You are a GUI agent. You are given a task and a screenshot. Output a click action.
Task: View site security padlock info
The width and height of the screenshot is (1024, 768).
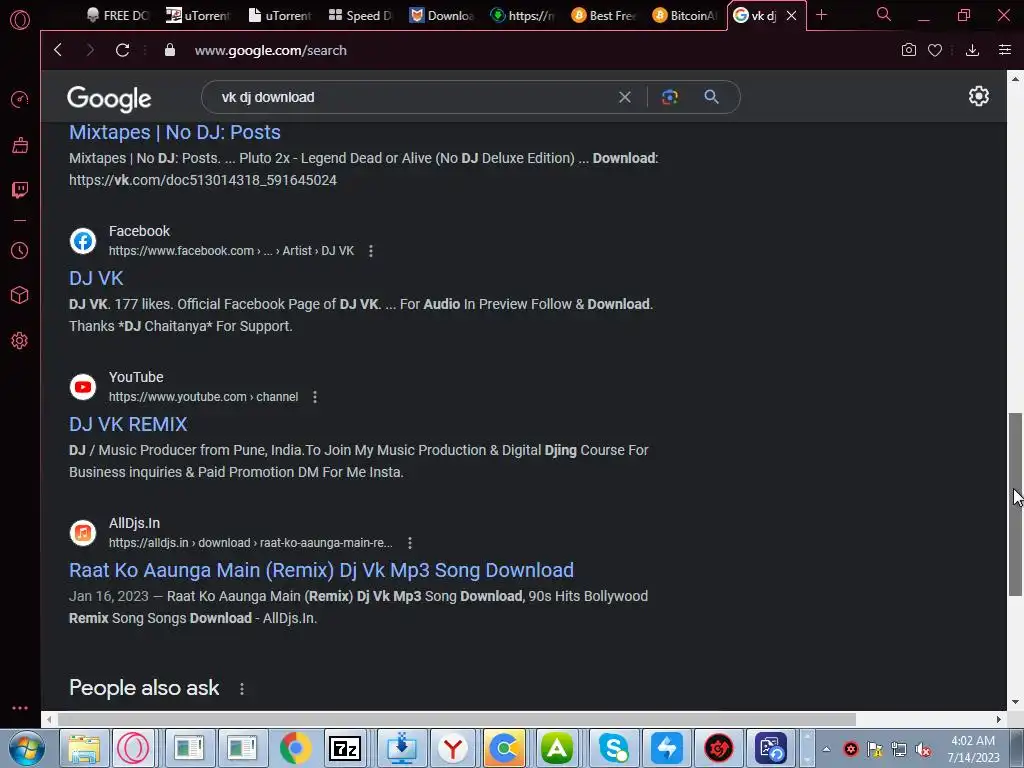pyautogui.click(x=170, y=50)
